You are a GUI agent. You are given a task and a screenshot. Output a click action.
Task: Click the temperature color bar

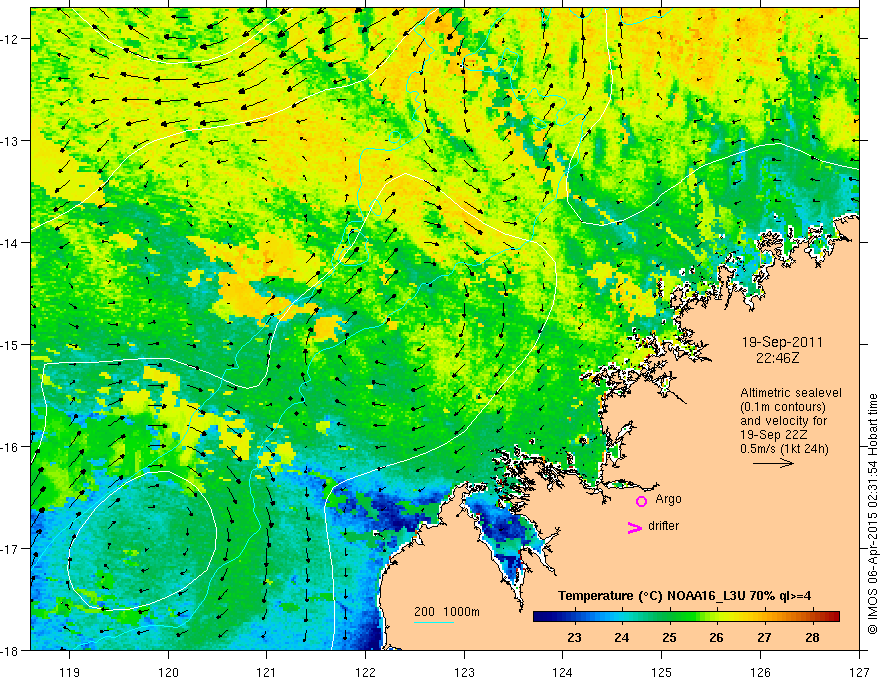[x=686, y=616]
